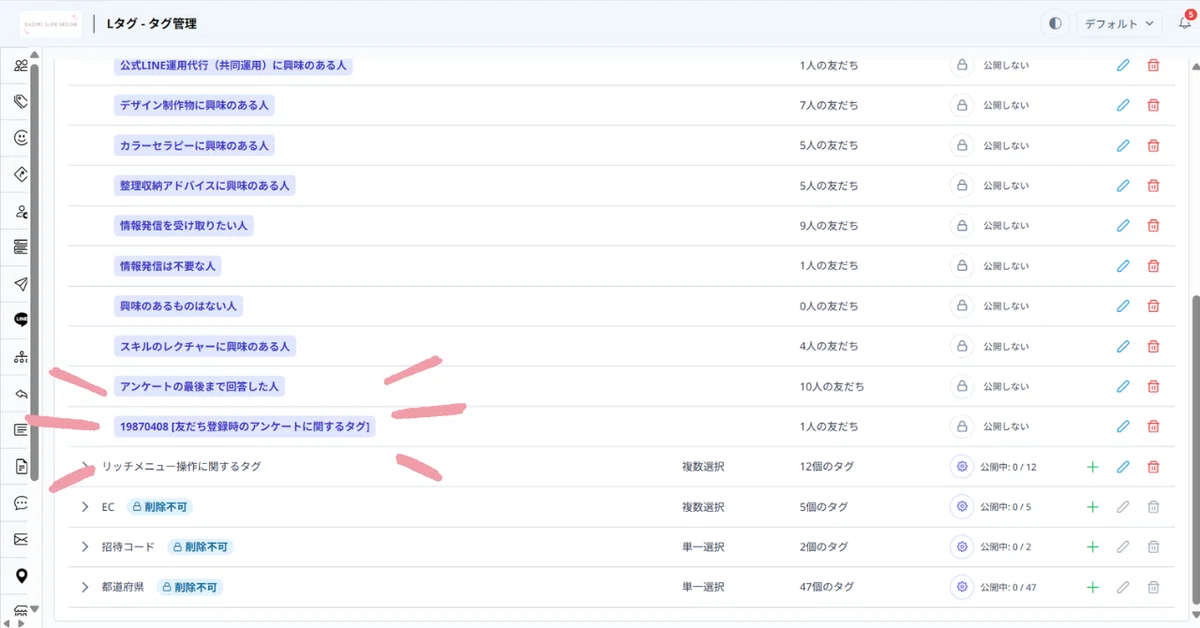Open the notification bell
This screenshot has width=1200, height=628.
[x=1185, y=22]
